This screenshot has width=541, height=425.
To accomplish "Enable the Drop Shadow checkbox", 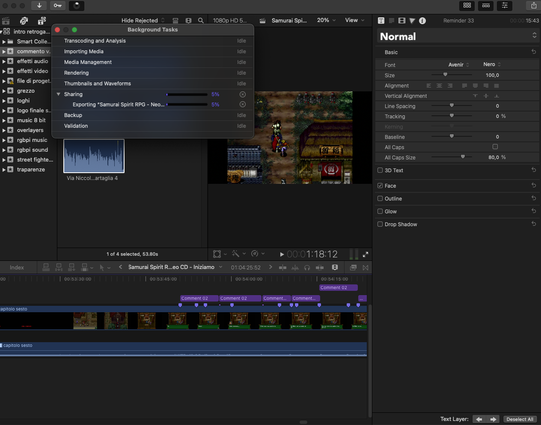I will point(380,224).
